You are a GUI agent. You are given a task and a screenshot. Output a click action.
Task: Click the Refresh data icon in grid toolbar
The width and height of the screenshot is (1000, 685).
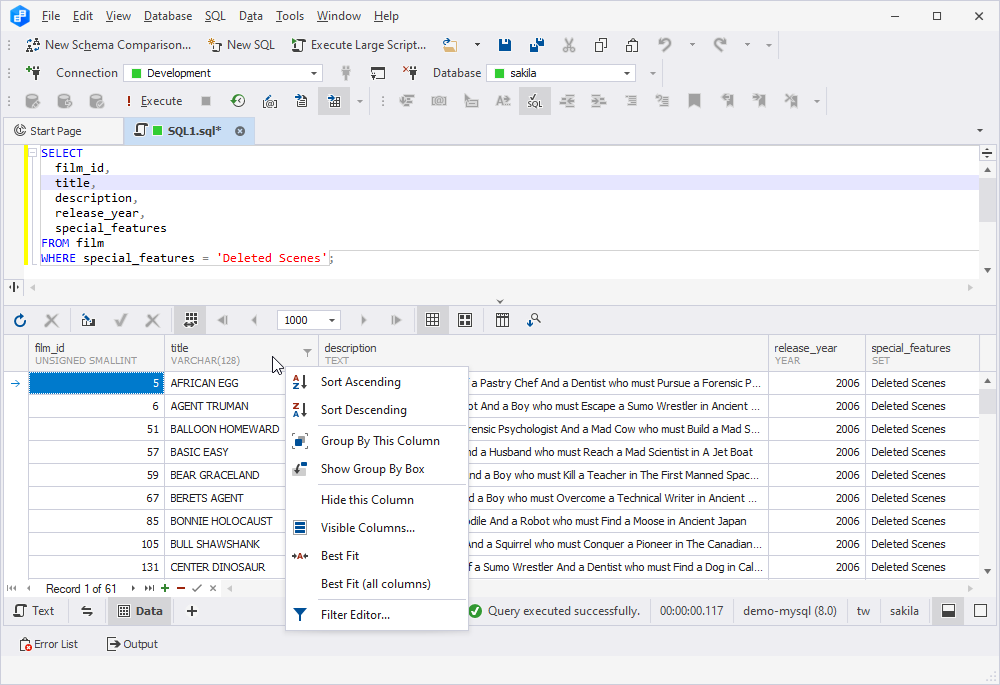pyautogui.click(x=20, y=320)
